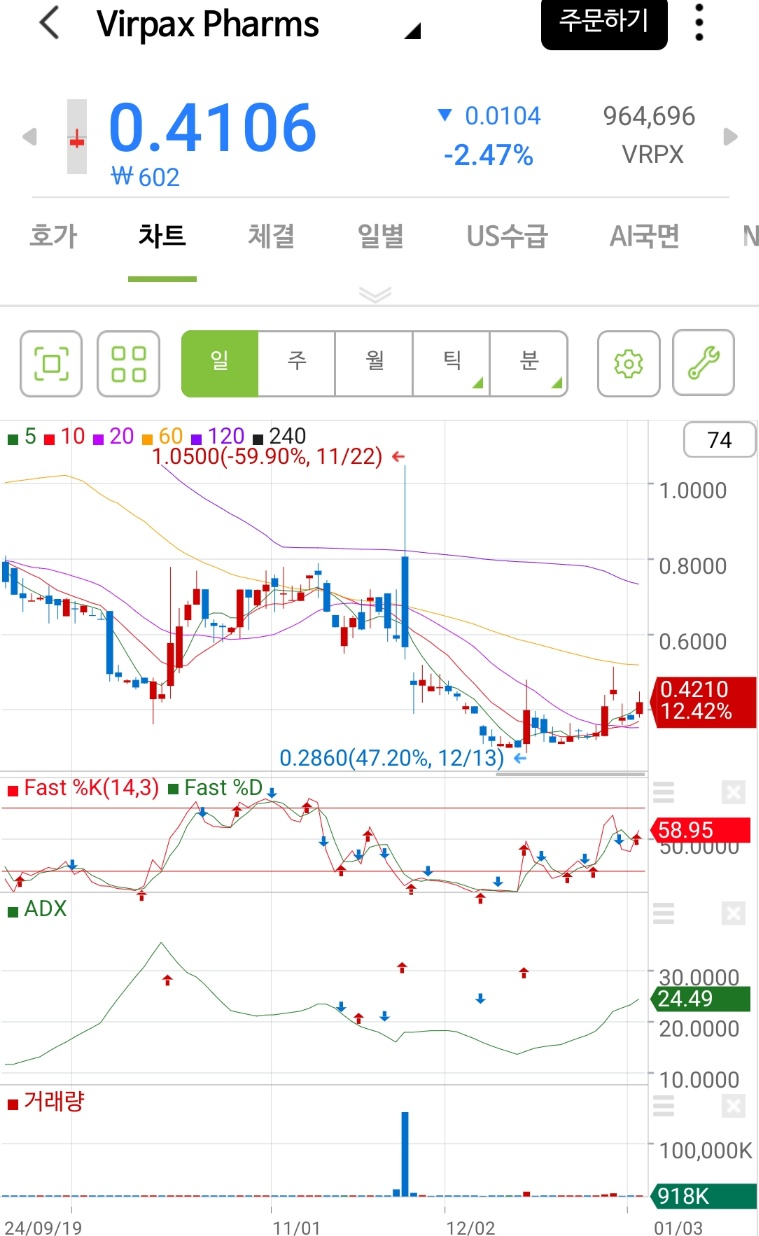The width and height of the screenshot is (759, 1236).
Task: Tap the 0.4210 current price tag
Action: click(x=703, y=701)
